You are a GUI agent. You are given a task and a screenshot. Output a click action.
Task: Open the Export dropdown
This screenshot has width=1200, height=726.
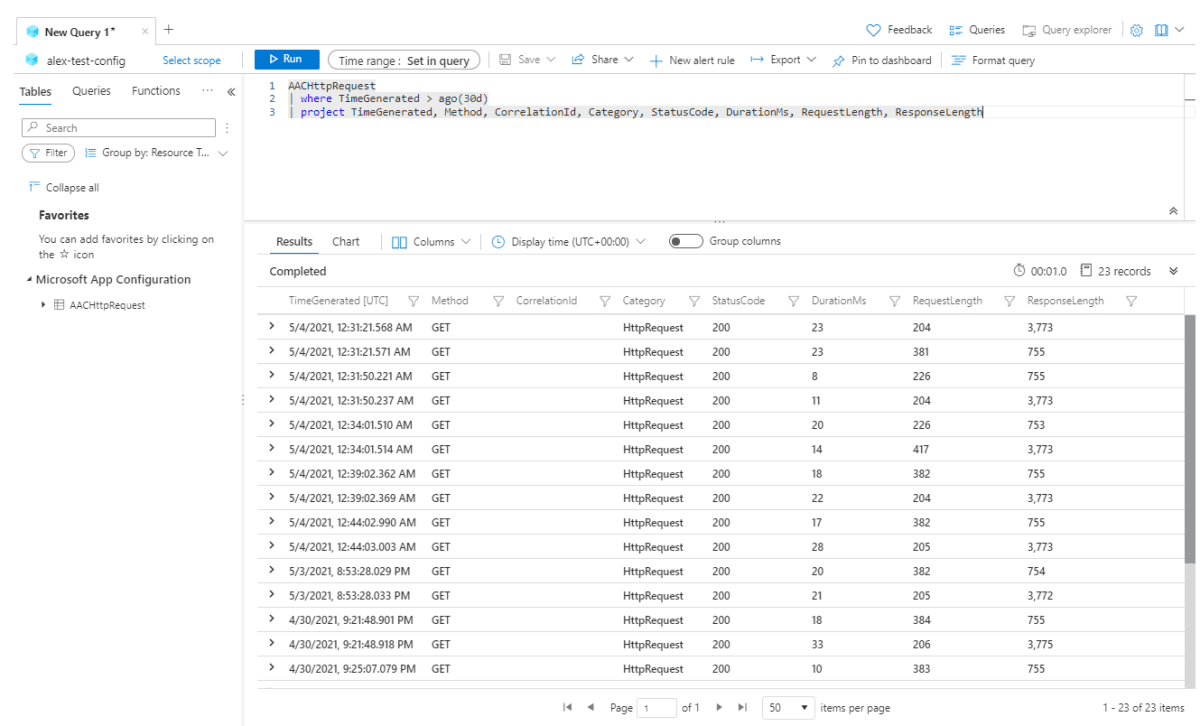(783, 60)
